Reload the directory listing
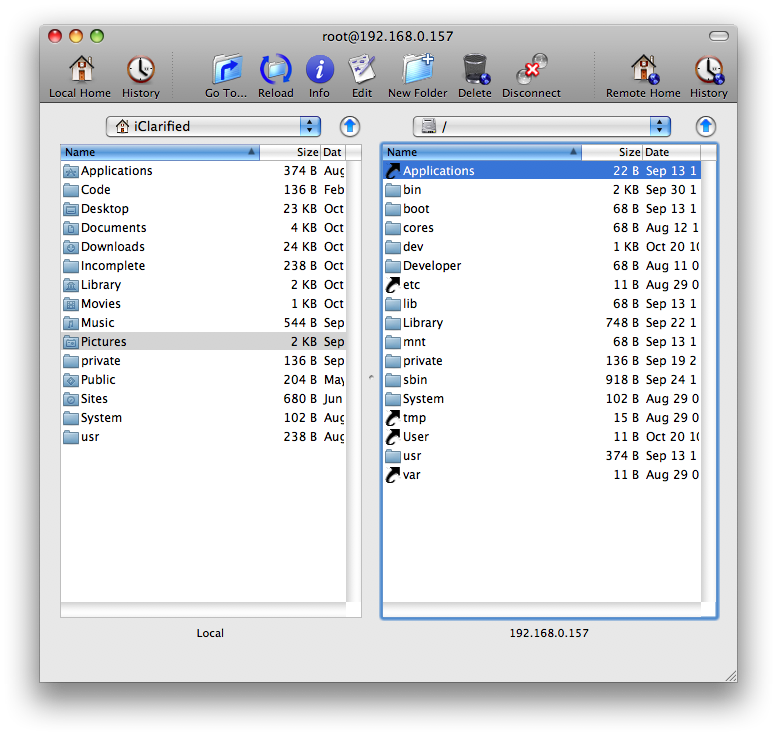Image resolution: width=777 pixels, height=737 pixels. 275,70
